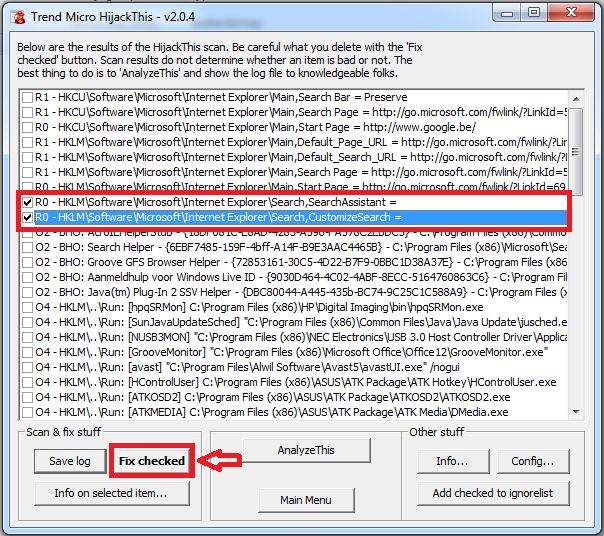The image size is (604, 536).
Task: Check the avast Run entry
Action: [27, 368]
